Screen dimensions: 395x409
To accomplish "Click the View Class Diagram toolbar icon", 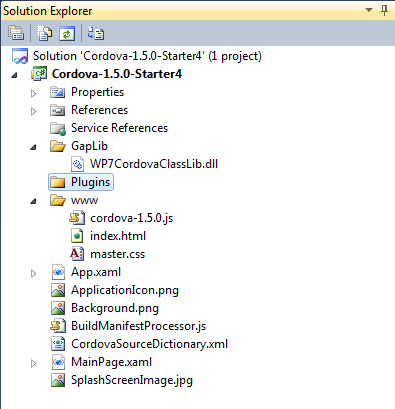I will click(96, 33).
